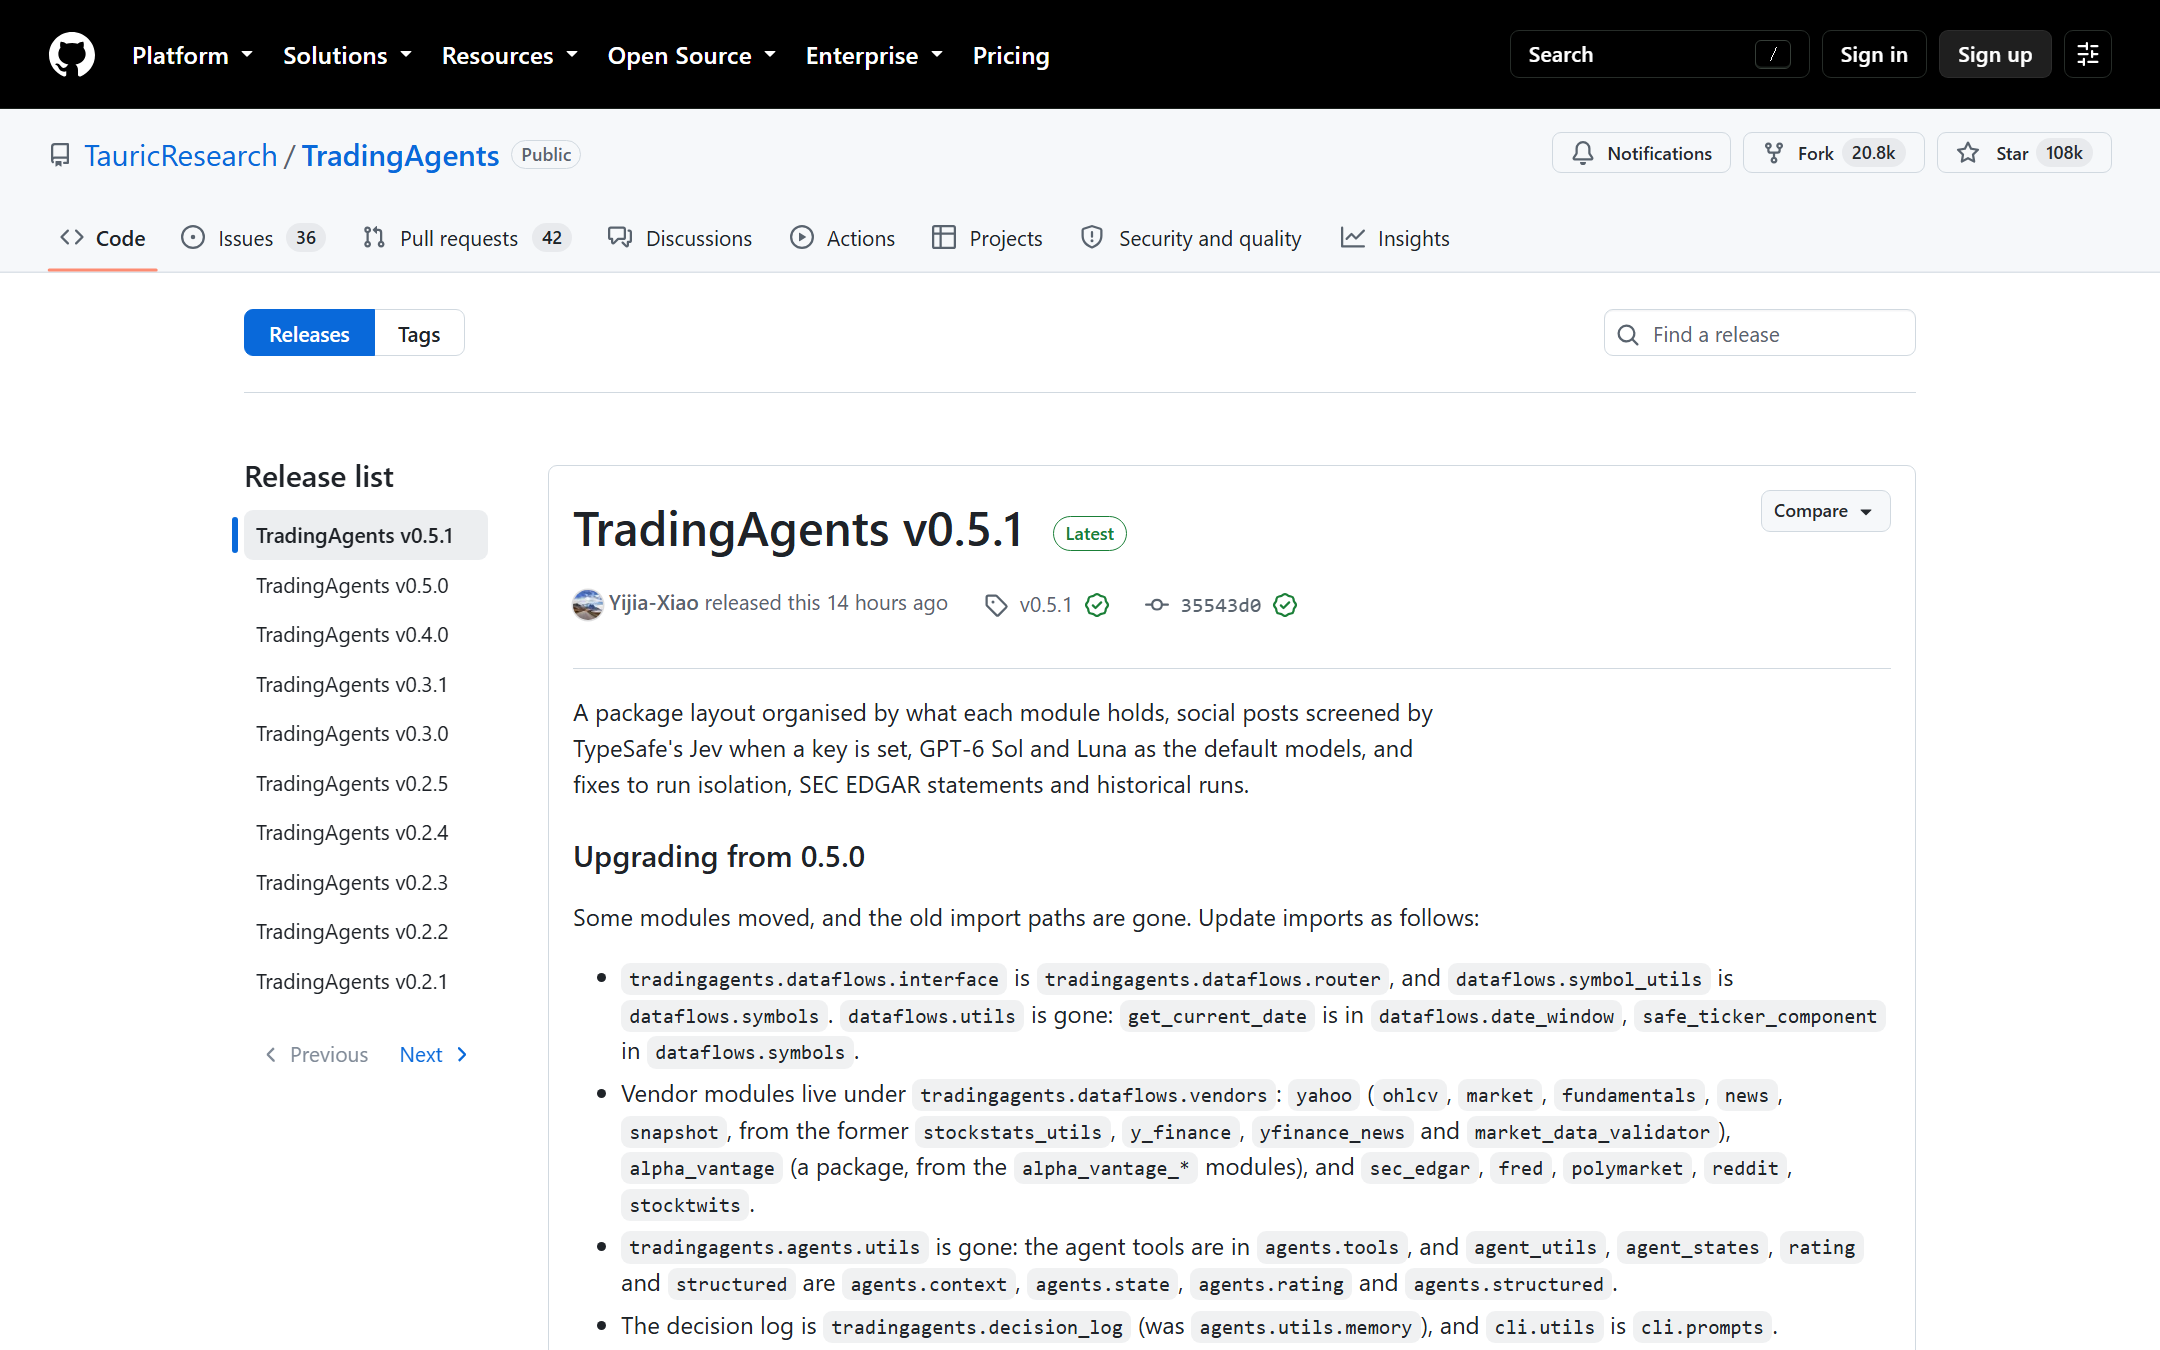The image size is (2160, 1350).
Task: Go to Next releases page
Action: tap(434, 1054)
